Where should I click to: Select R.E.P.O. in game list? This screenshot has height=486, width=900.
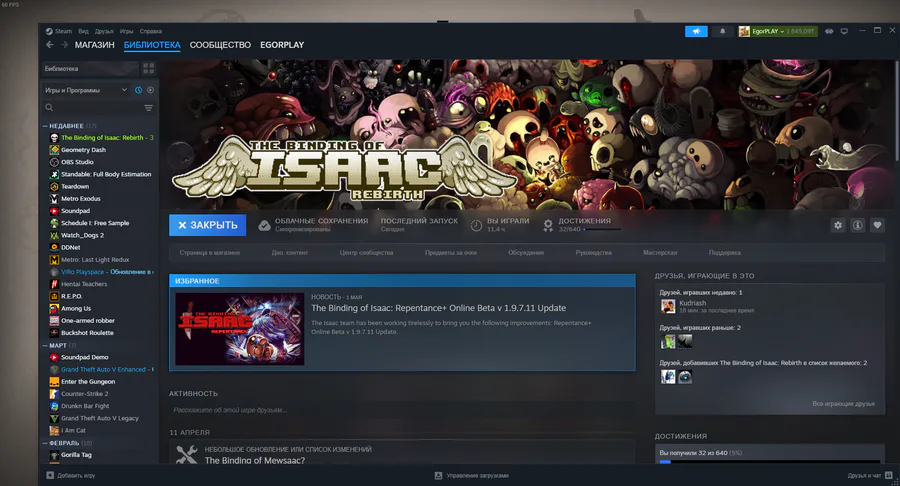[x=71, y=296]
